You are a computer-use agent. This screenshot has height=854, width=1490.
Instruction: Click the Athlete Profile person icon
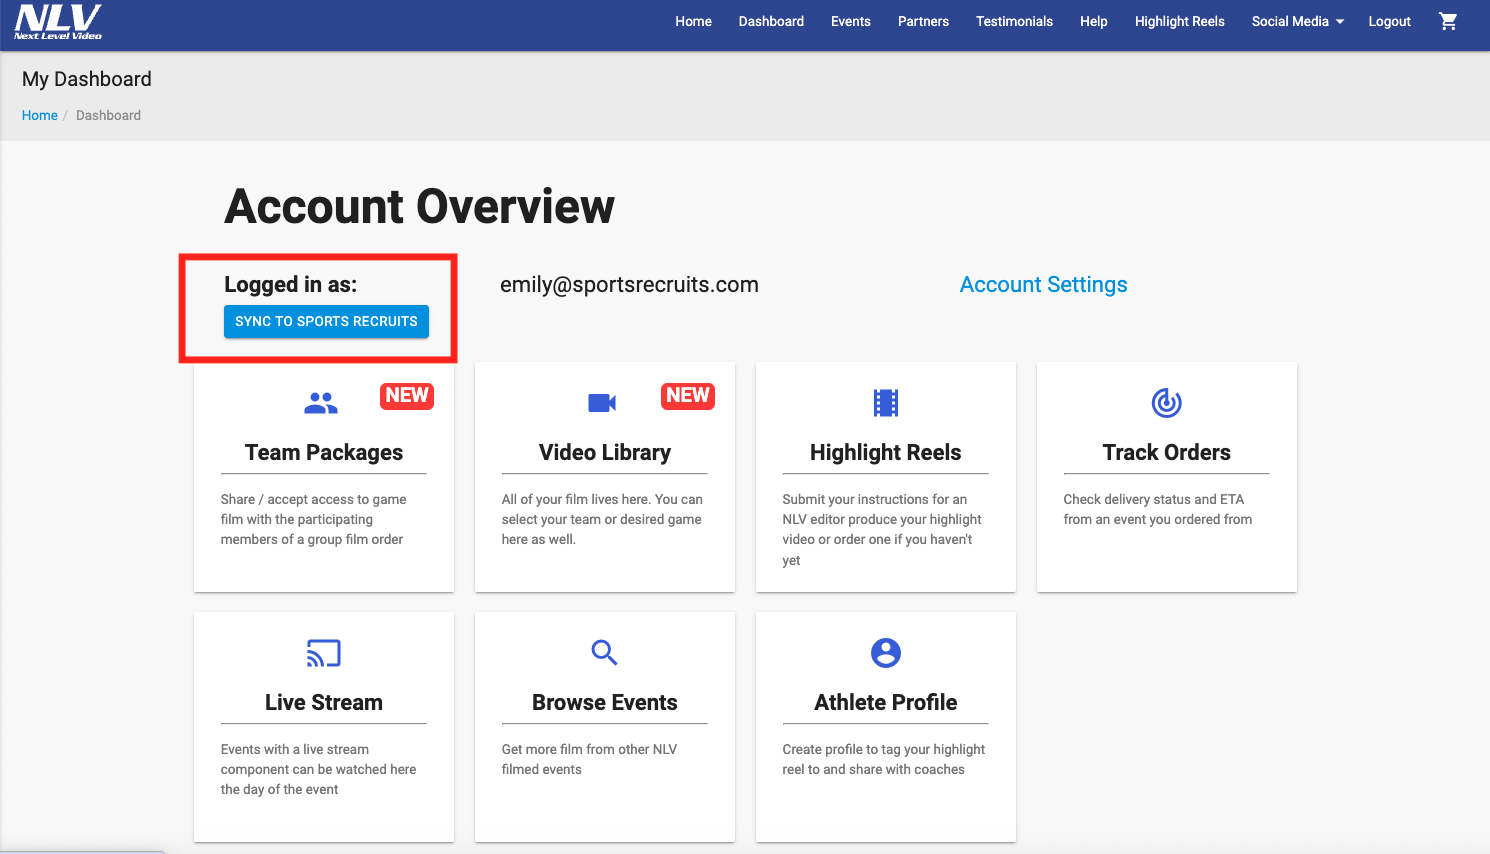tap(885, 653)
